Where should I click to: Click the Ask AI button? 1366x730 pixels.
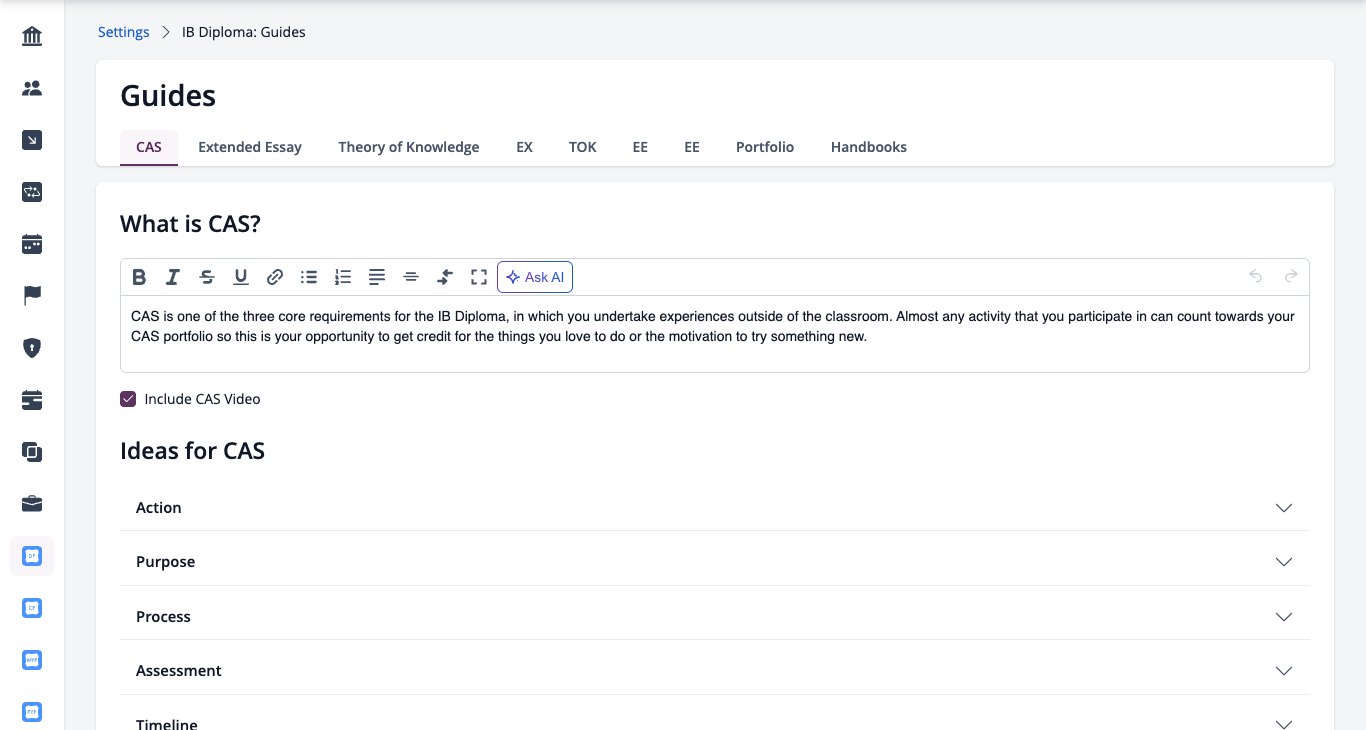(535, 277)
